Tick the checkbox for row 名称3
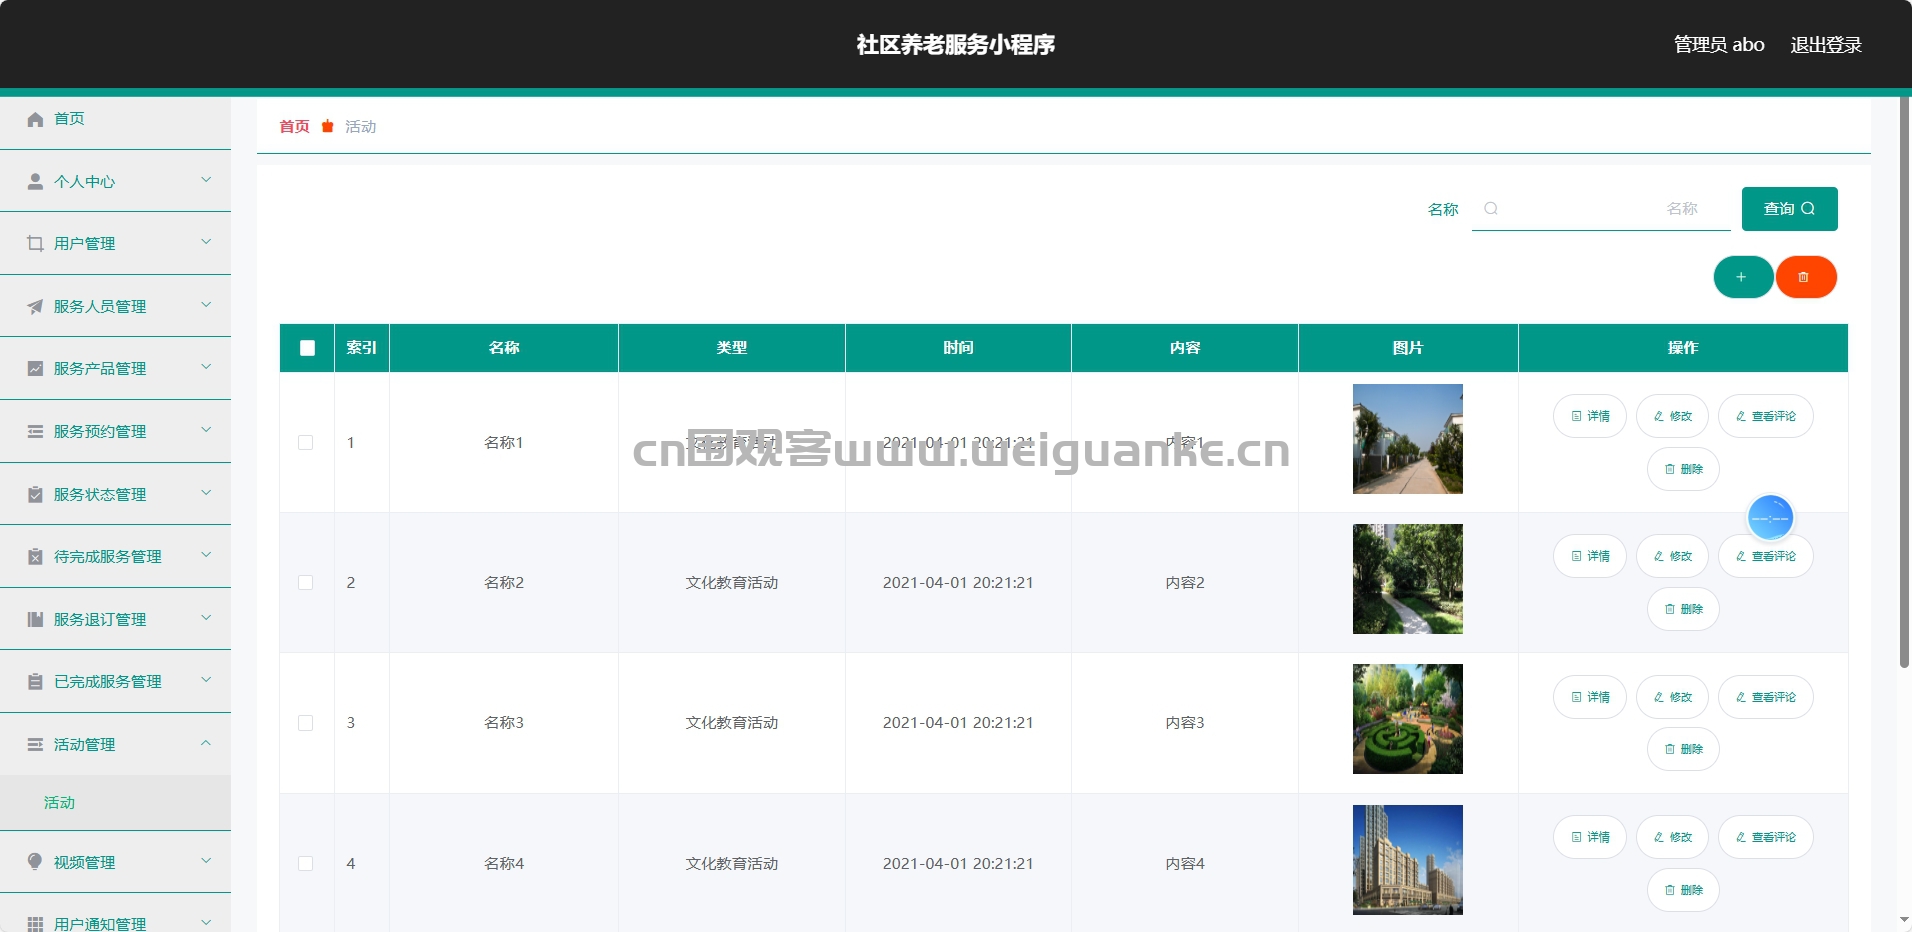Screen dimensions: 1912x932 point(306,722)
